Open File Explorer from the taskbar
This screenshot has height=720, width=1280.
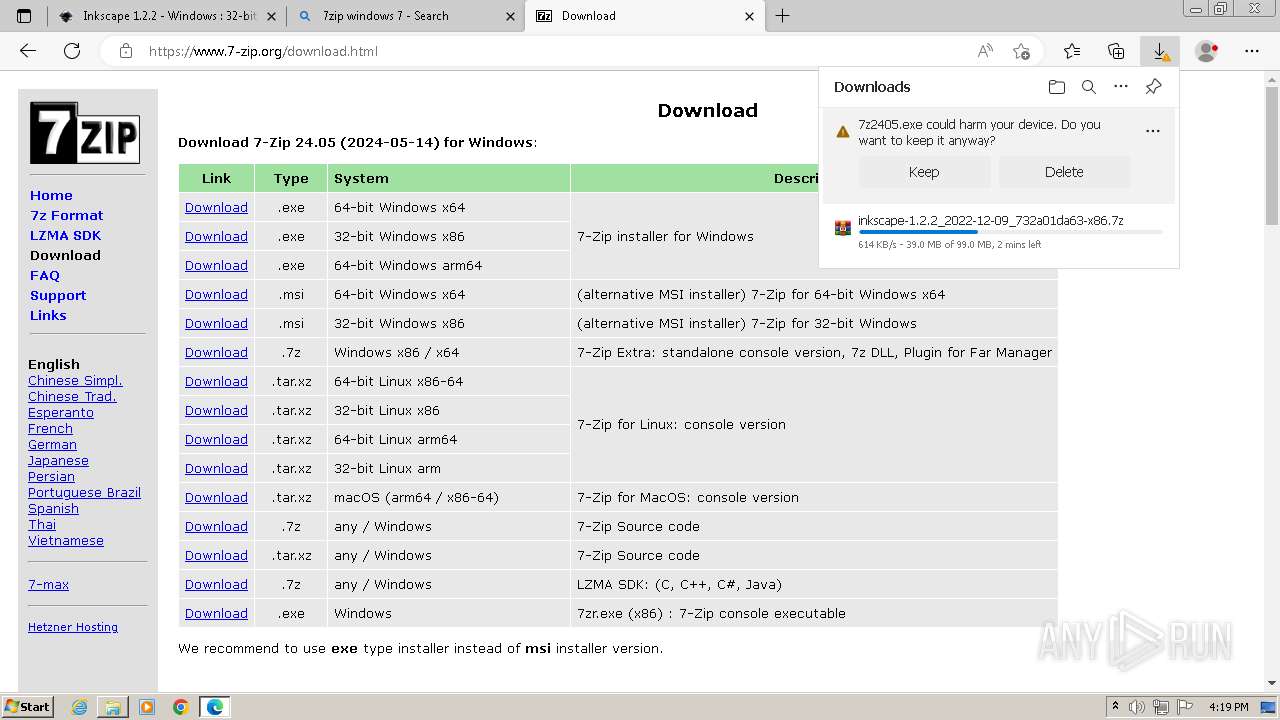[x=113, y=707]
